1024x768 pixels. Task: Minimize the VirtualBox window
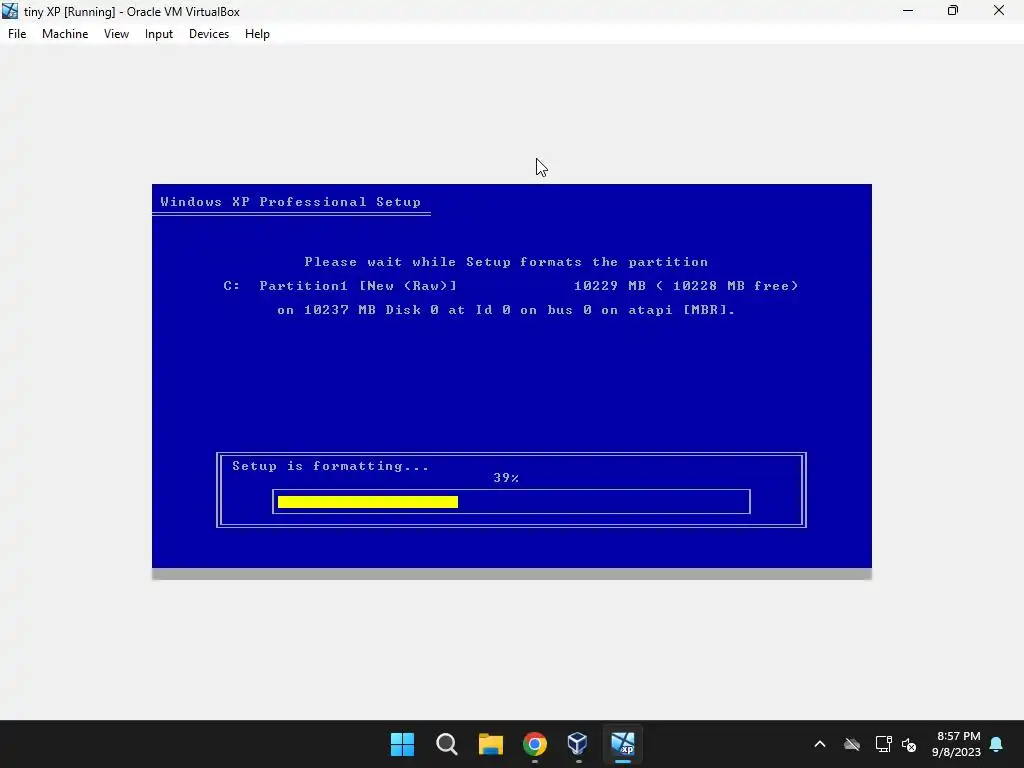pyautogui.click(x=908, y=11)
